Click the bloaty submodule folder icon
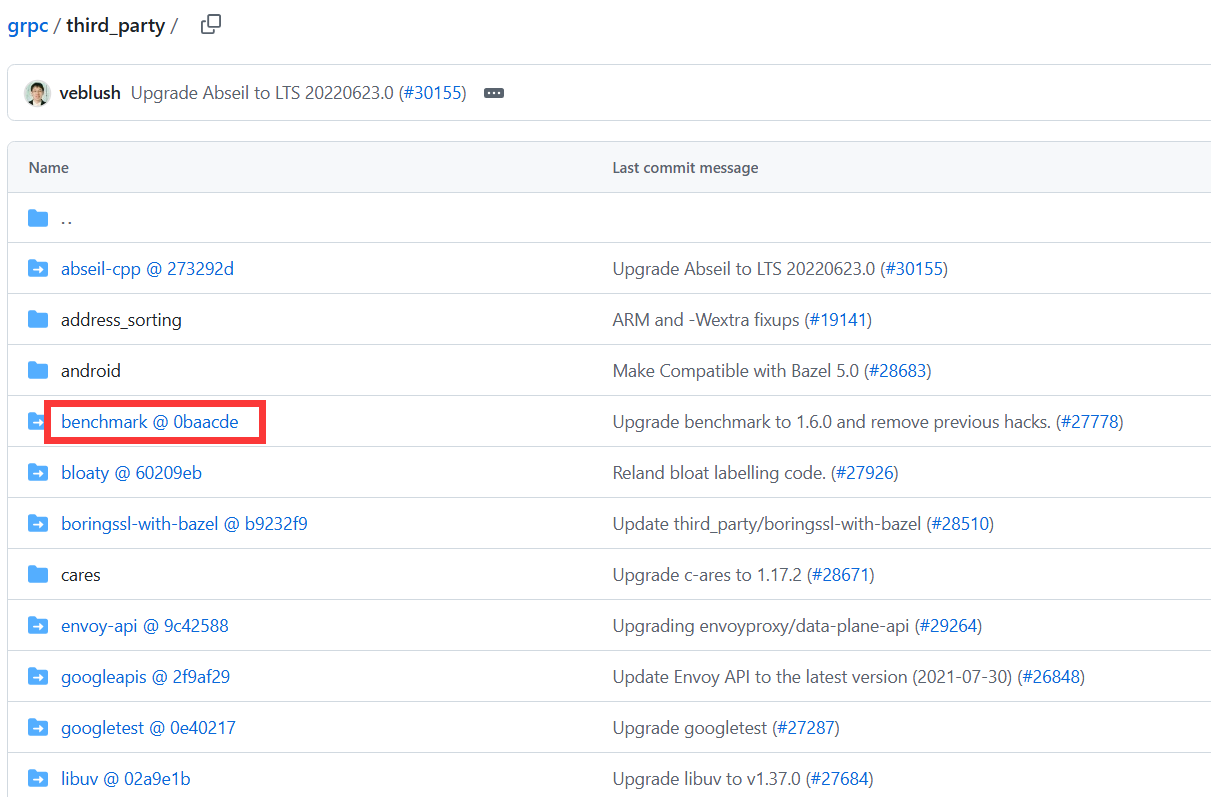Viewport: 1211px width, 797px height. coord(37,472)
